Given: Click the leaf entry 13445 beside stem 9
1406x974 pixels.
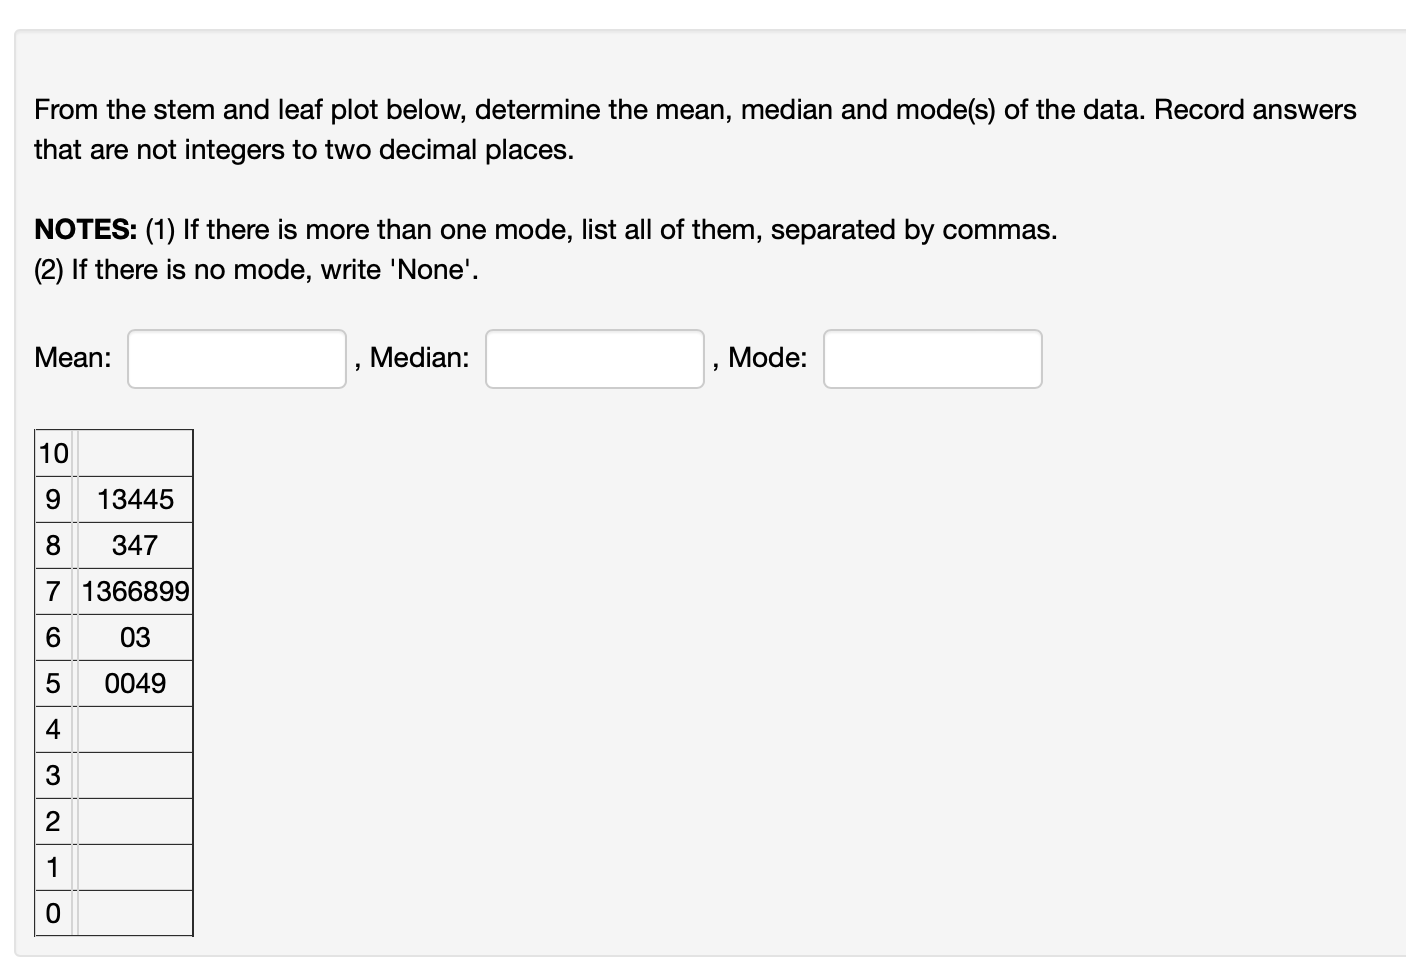Looking at the screenshot, I should pos(135,499).
